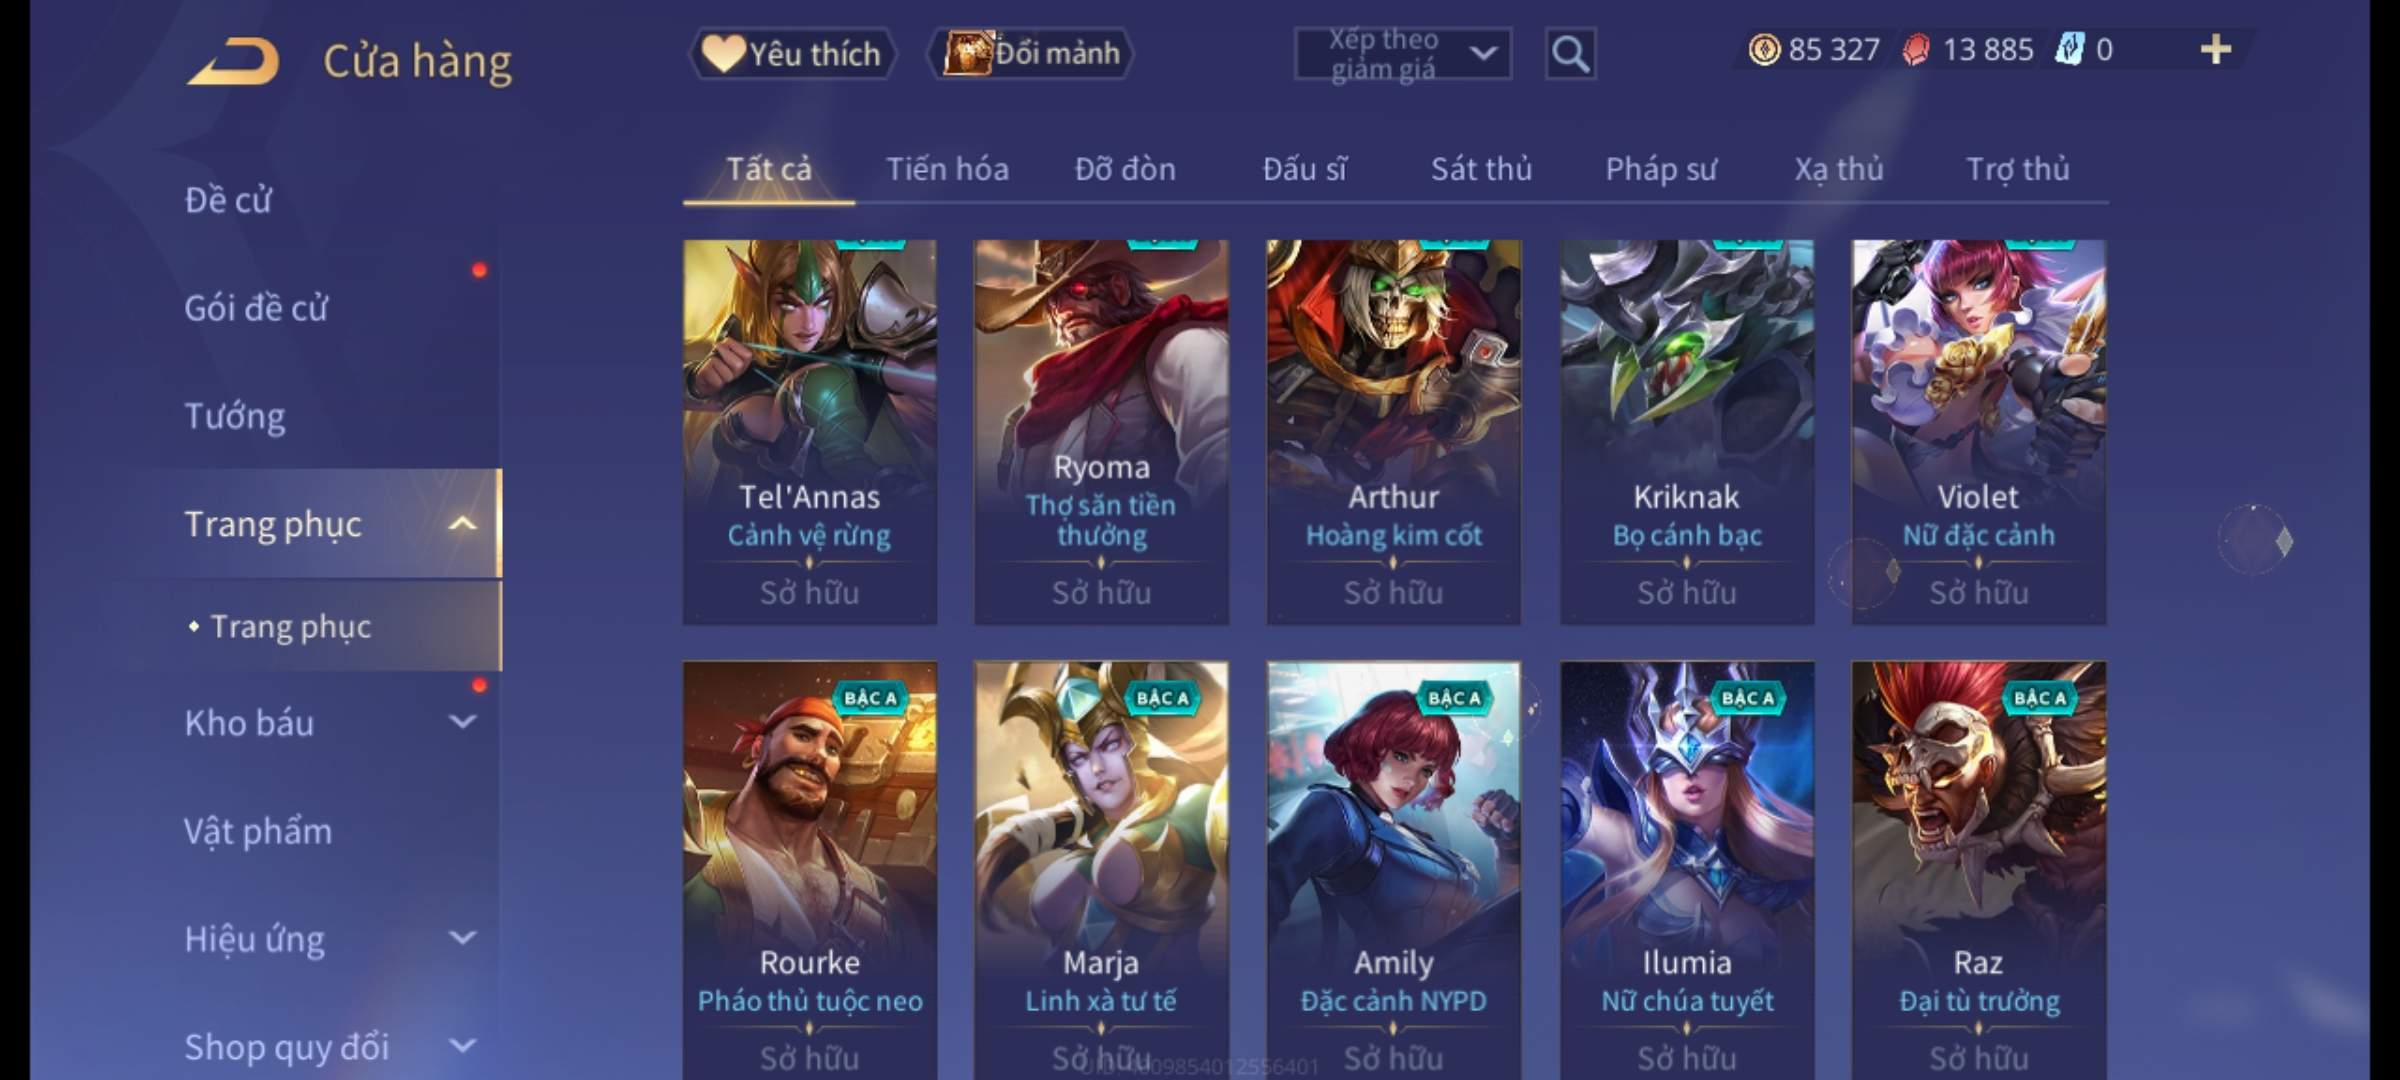Open Gói đề cử in the sidebar
2400x1080 pixels.
[256, 308]
